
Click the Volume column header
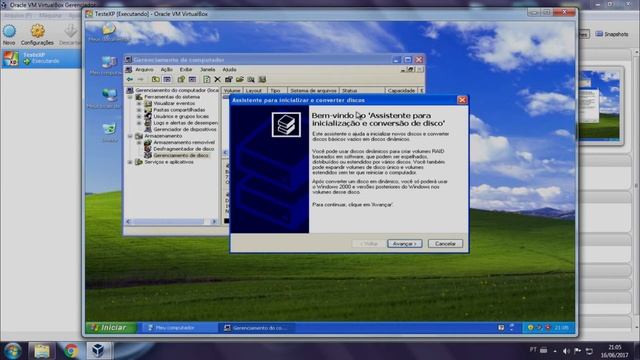click(232, 91)
